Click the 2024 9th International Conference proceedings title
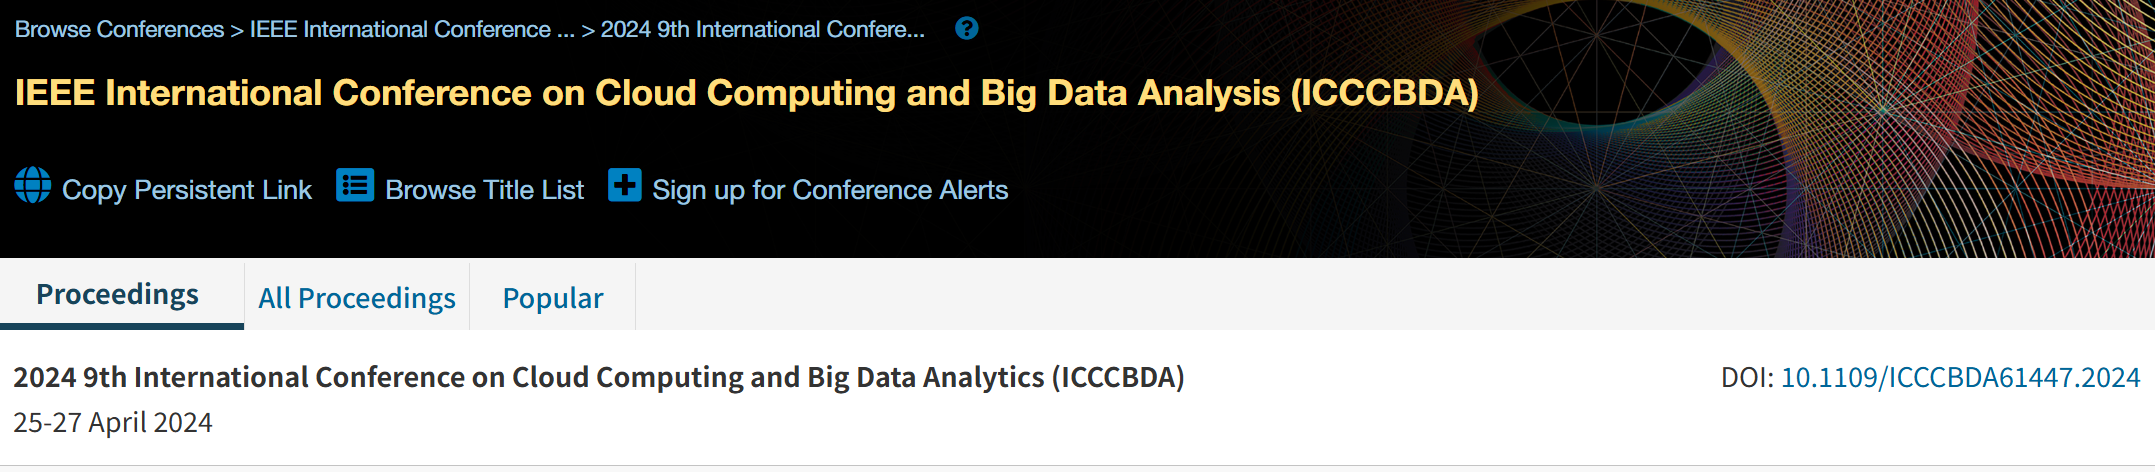This screenshot has height=472, width=2155. tap(598, 377)
